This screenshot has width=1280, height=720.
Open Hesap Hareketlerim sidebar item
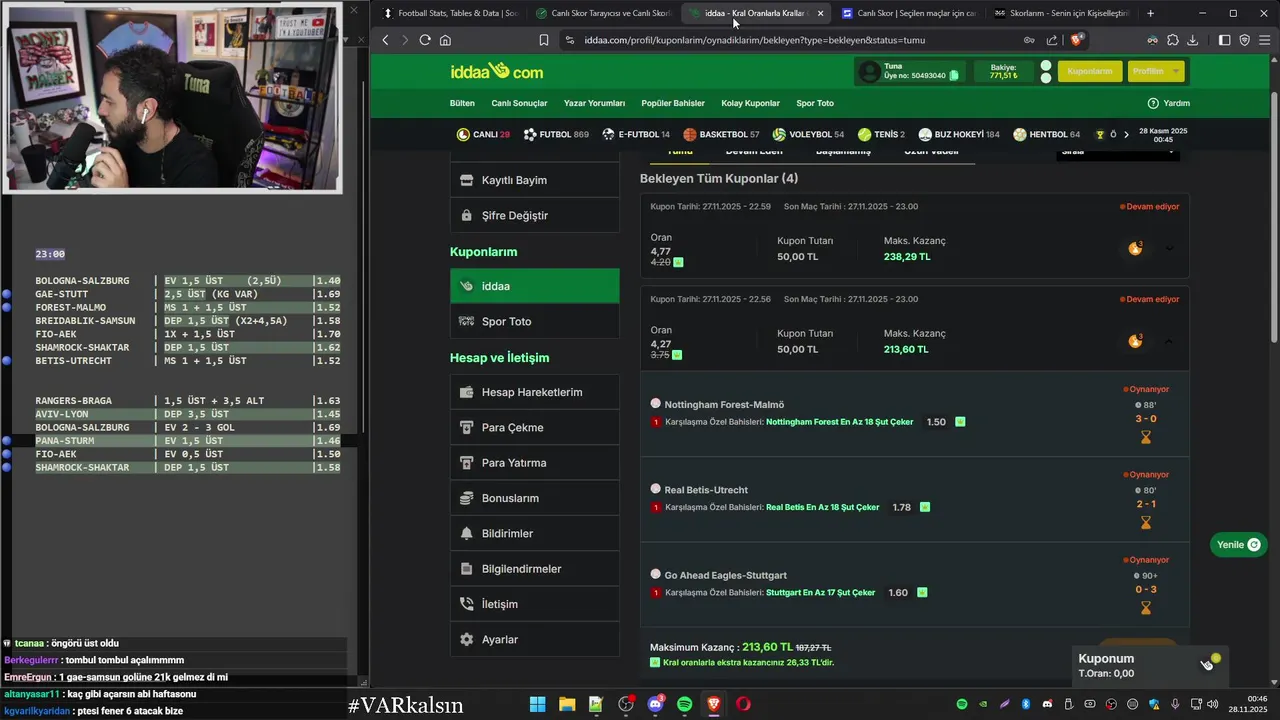point(535,392)
